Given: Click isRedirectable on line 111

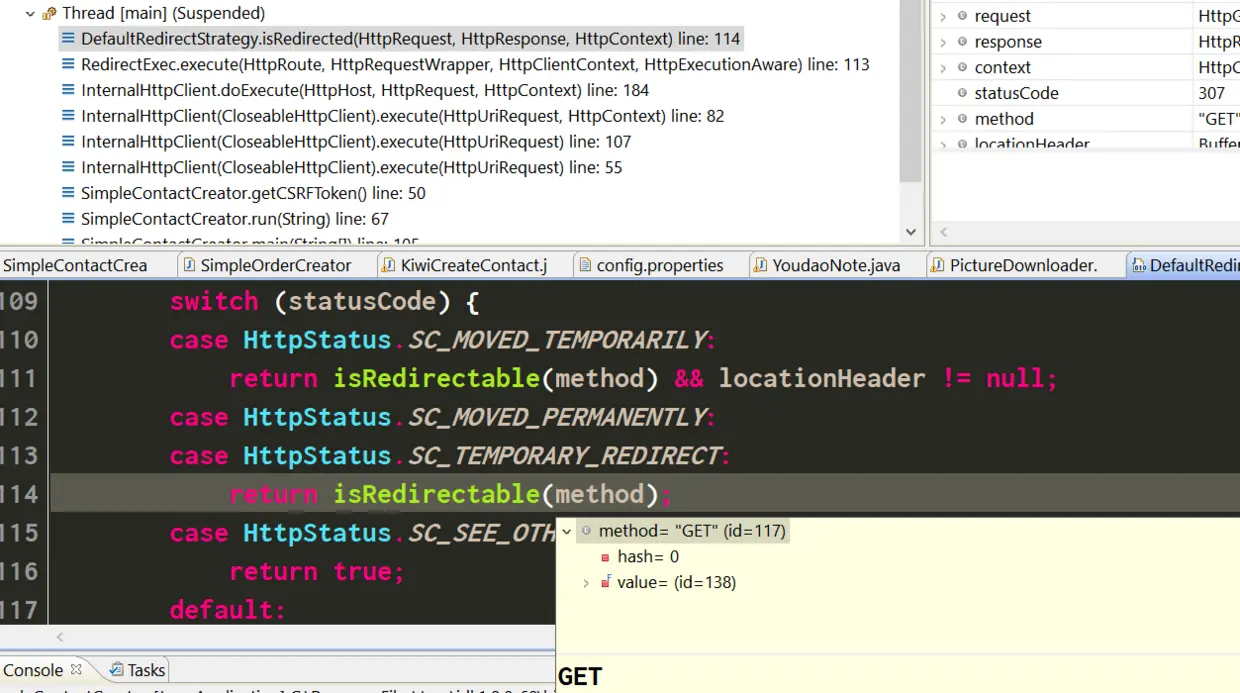Looking at the screenshot, I should [x=436, y=378].
